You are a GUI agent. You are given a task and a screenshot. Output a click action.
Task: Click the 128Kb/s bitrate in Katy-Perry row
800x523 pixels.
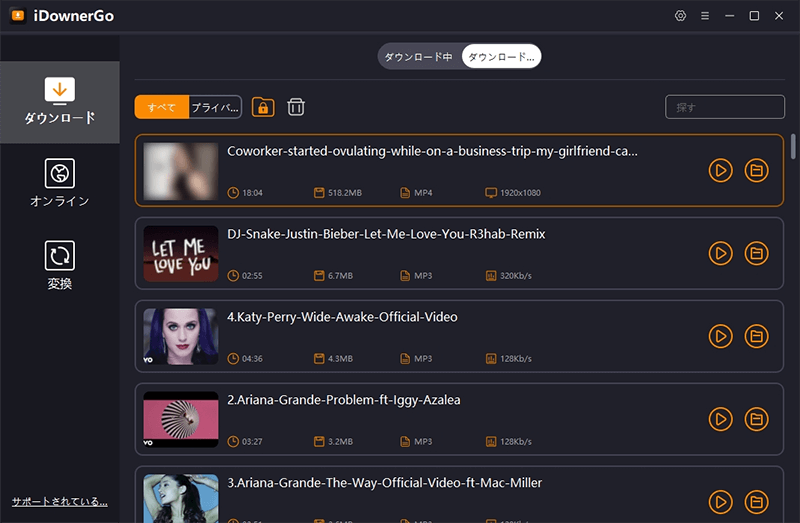pyautogui.click(x=516, y=359)
